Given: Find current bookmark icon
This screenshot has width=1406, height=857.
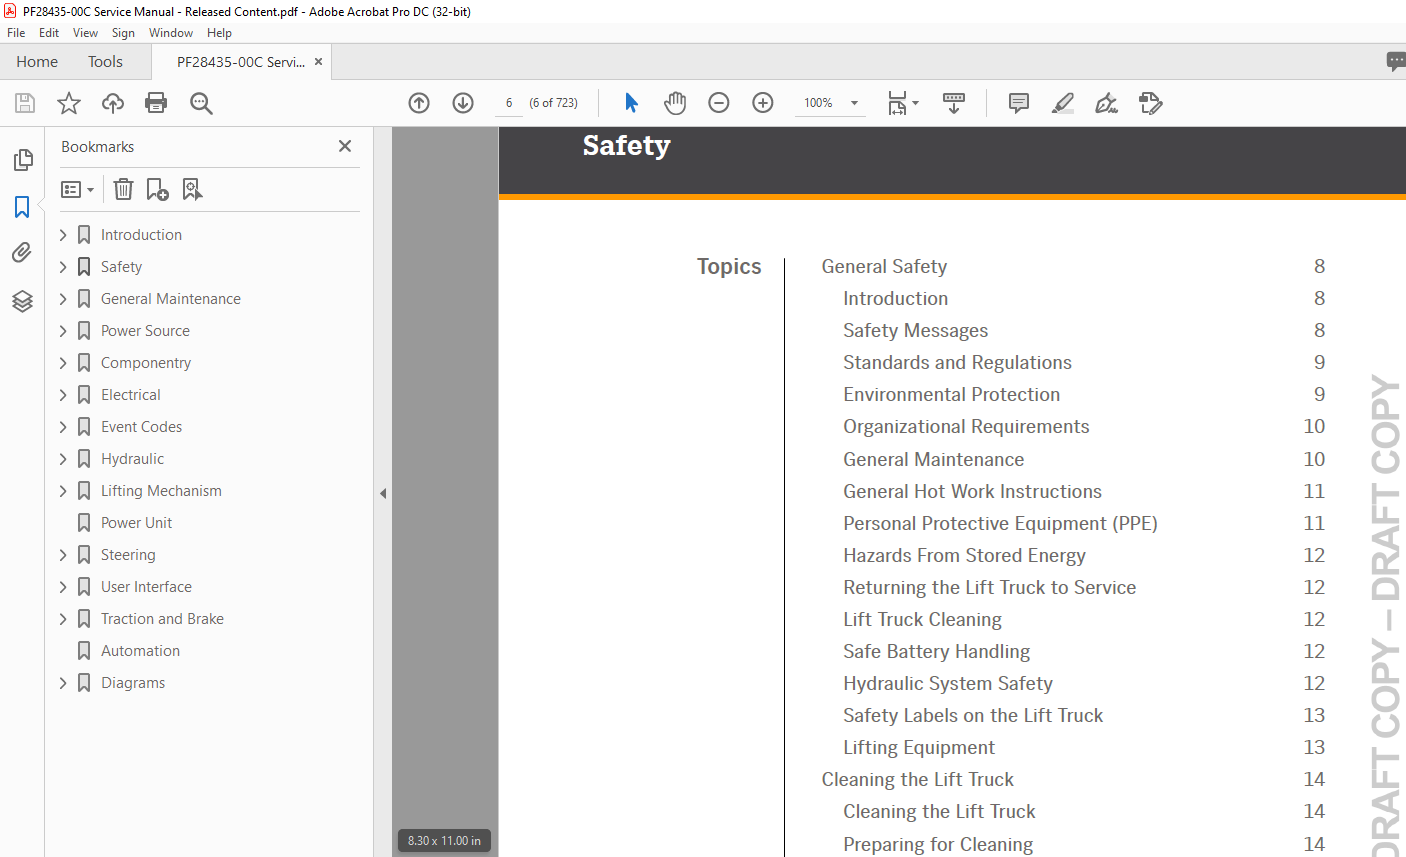Looking at the screenshot, I should pyautogui.click(x=192, y=189).
